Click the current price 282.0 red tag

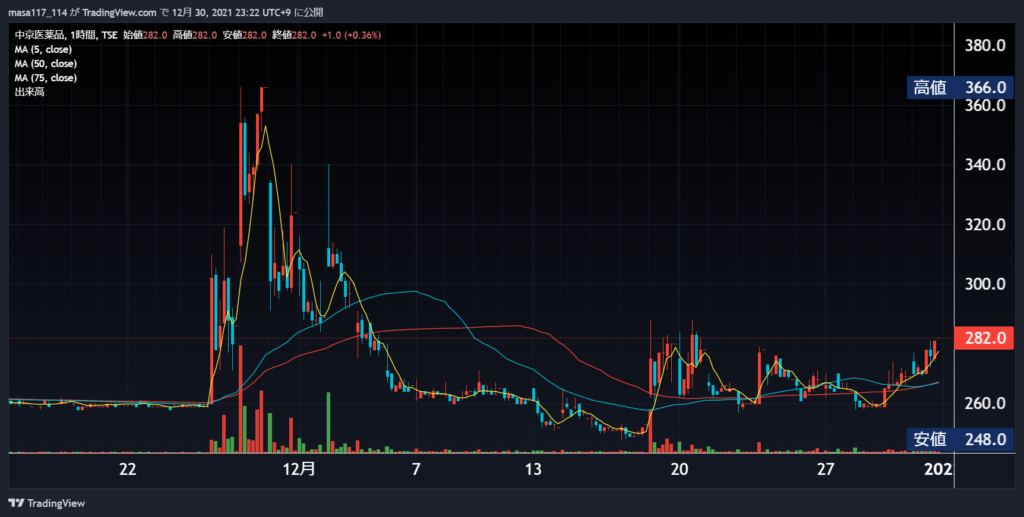point(984,338)
